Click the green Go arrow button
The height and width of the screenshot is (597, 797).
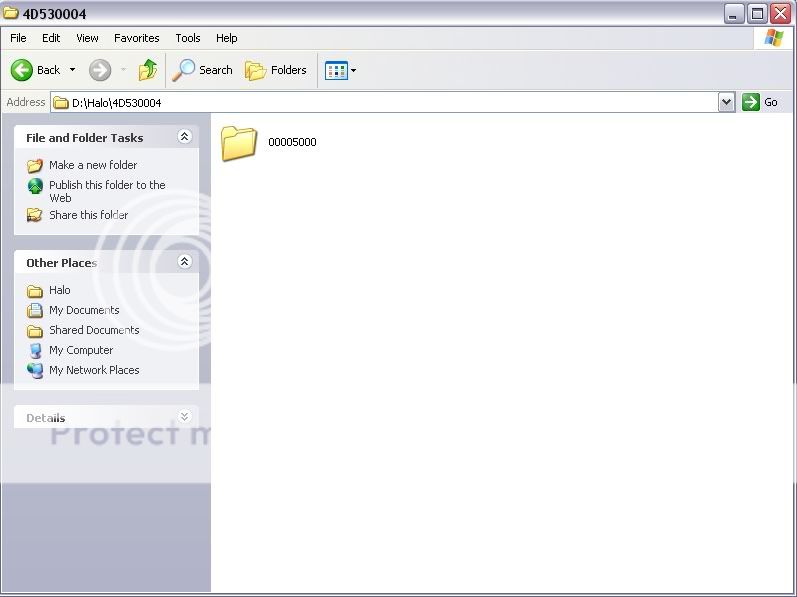pos(751,102)
